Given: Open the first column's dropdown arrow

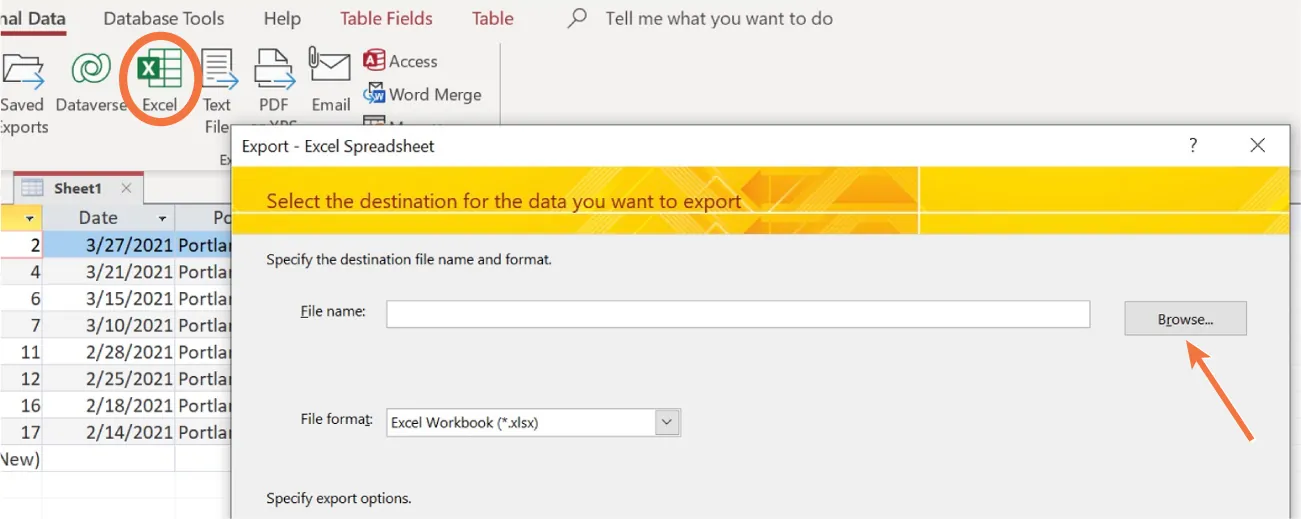Looking at the screenshot, I should [30, 218].
